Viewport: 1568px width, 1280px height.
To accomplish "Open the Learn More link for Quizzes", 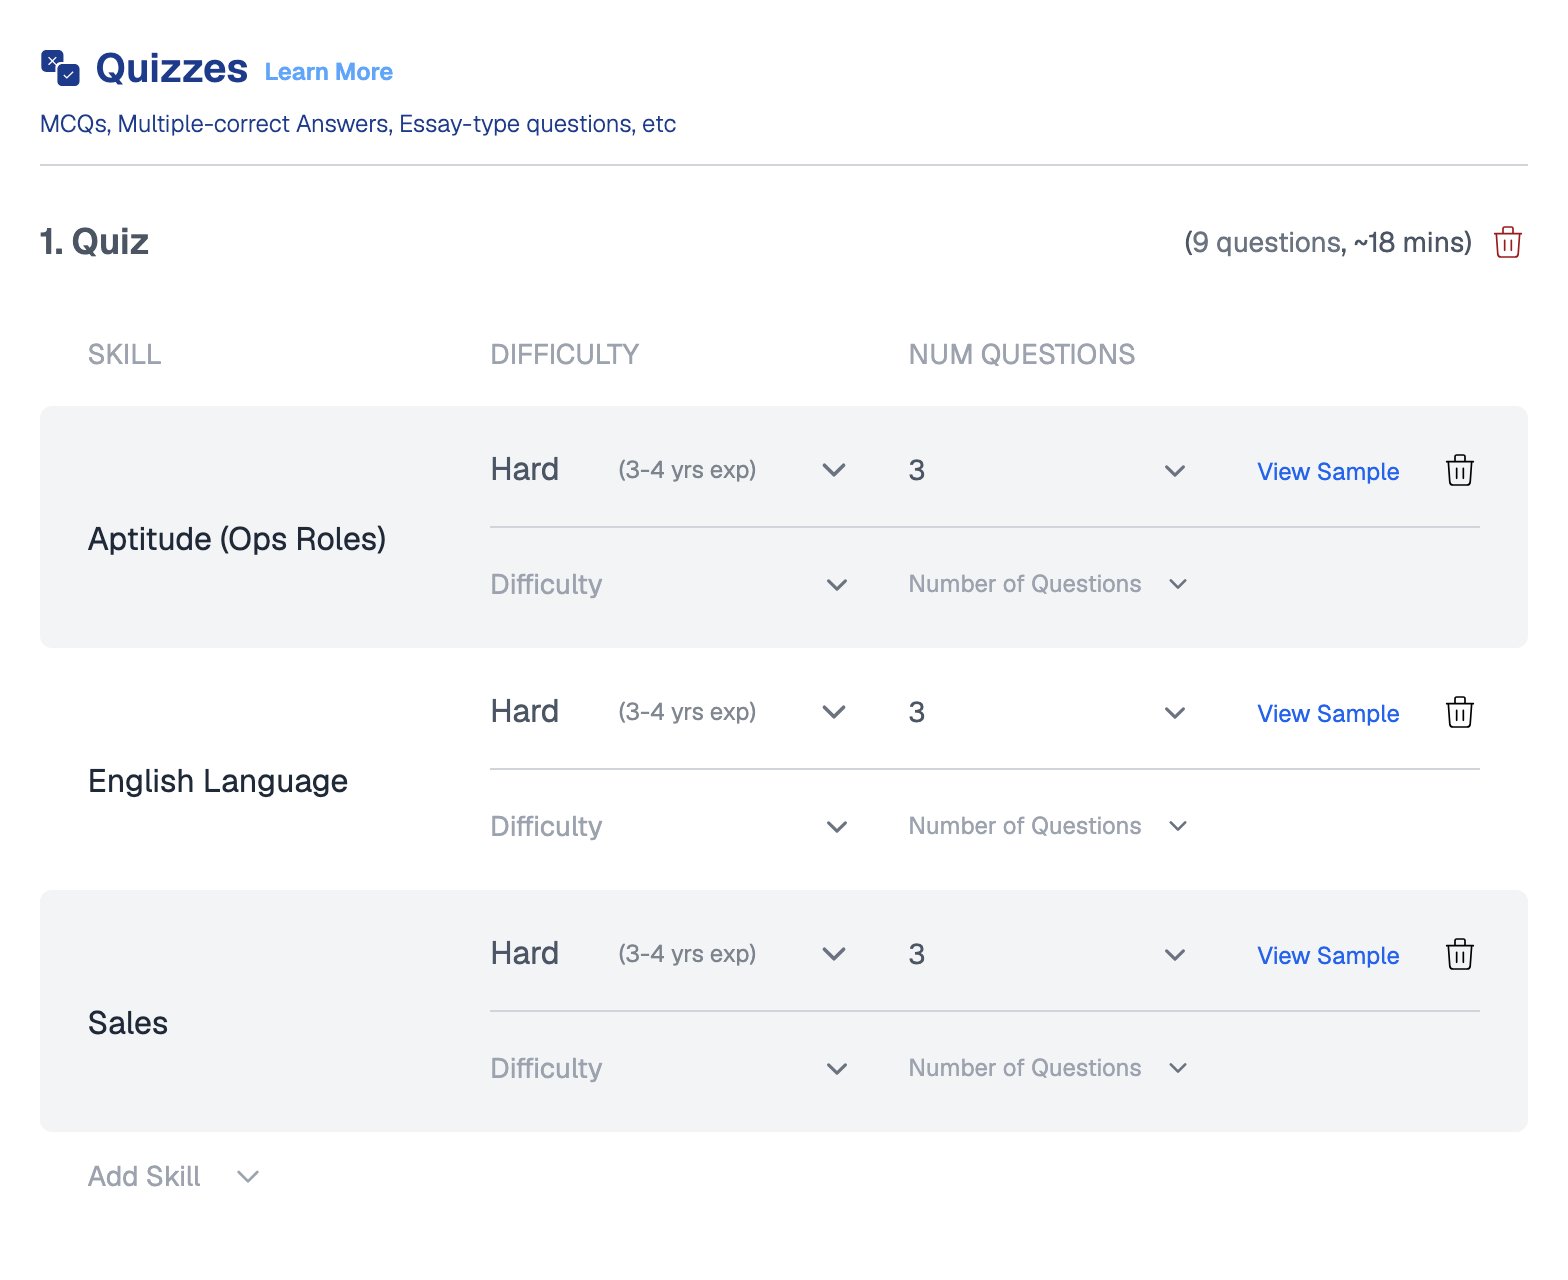I will [x=328, y=72].
